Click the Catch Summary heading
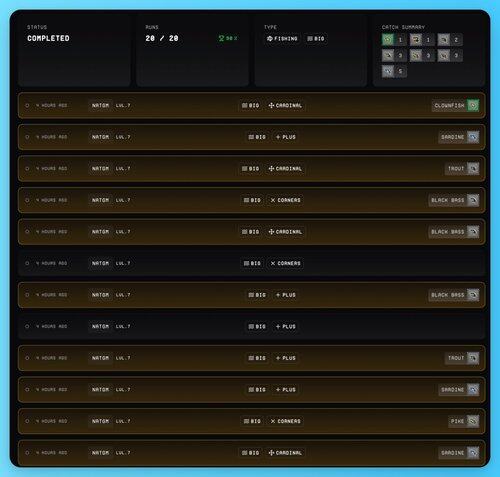500x477 pixels. (403, 27)
